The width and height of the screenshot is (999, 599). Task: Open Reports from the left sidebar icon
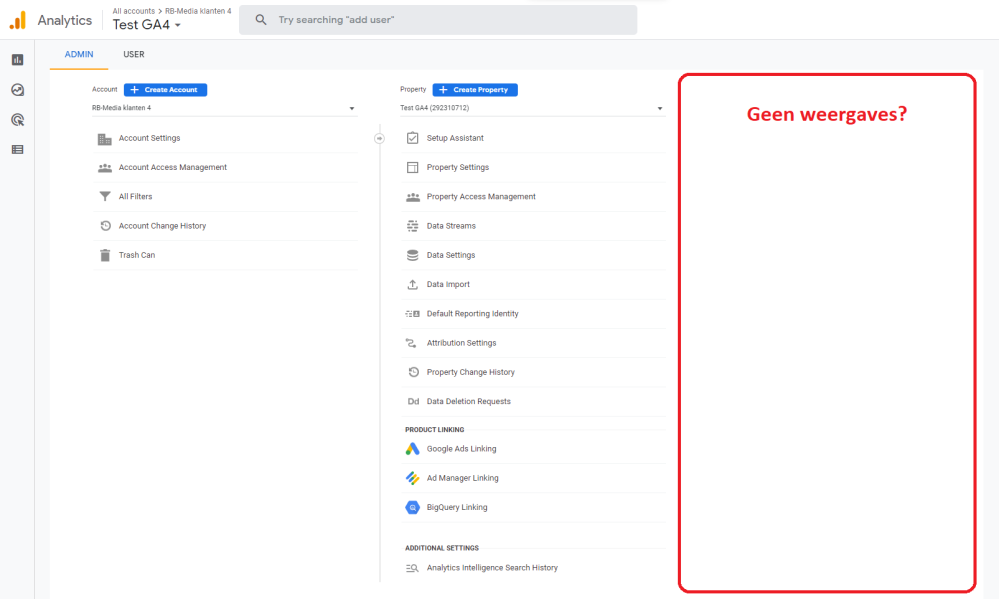tap(17, 60)
